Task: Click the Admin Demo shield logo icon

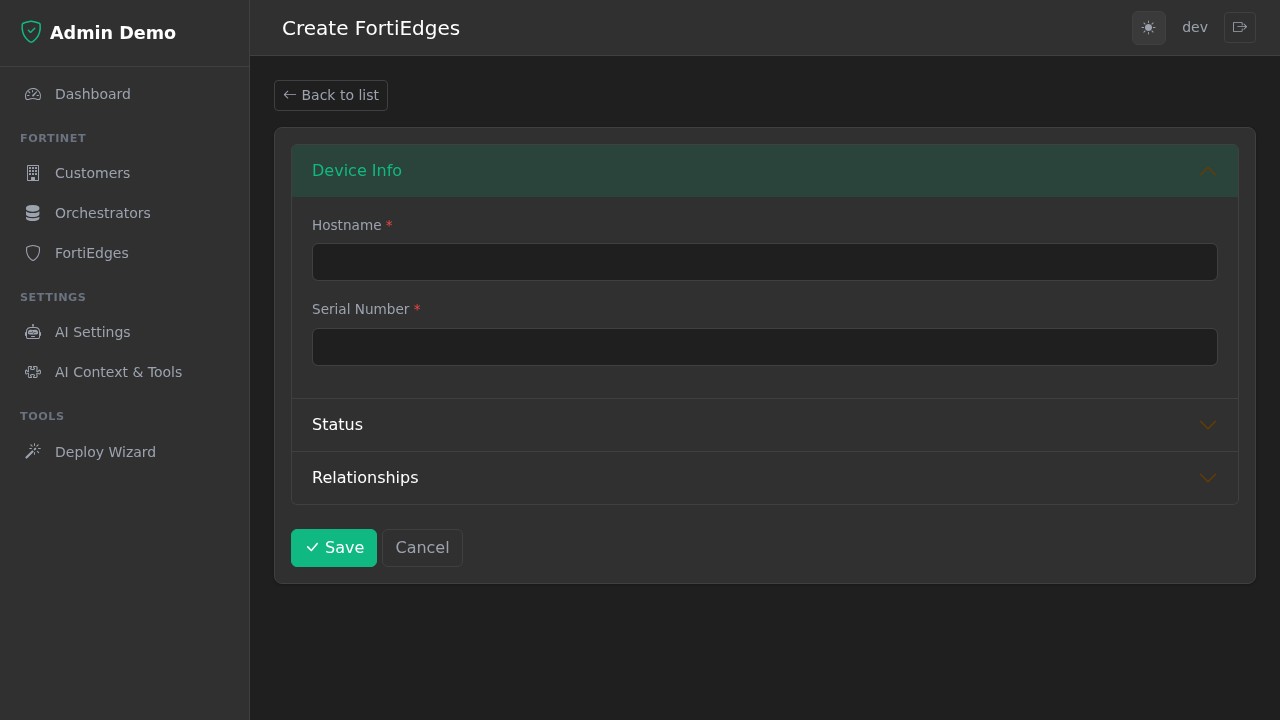Action: [x=31, y=32]
